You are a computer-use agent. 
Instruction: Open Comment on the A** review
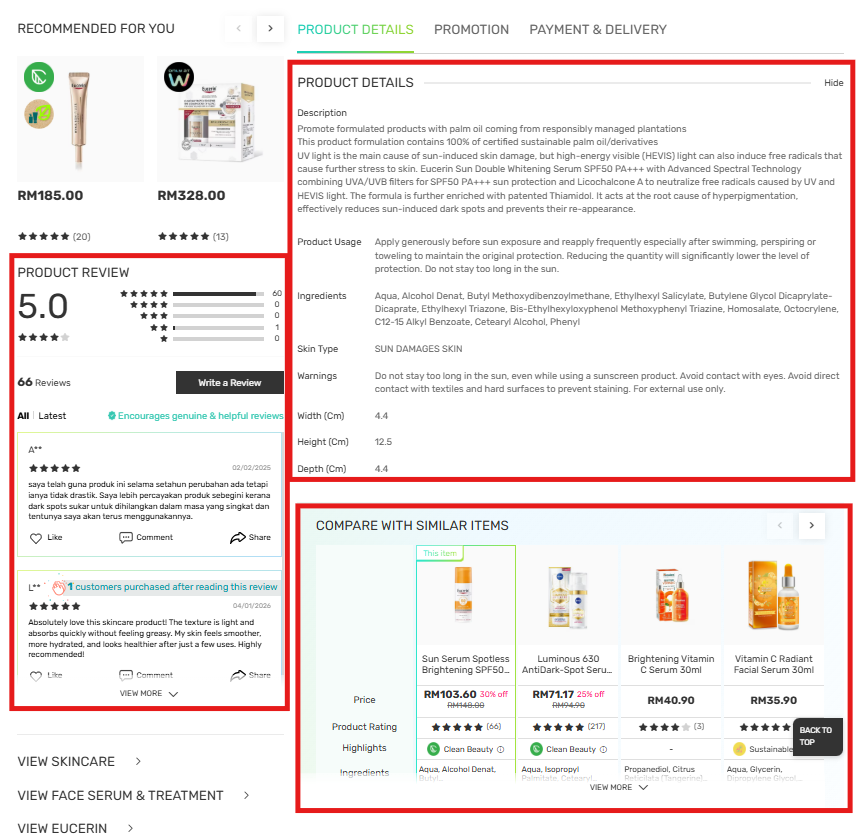point(146,537)
